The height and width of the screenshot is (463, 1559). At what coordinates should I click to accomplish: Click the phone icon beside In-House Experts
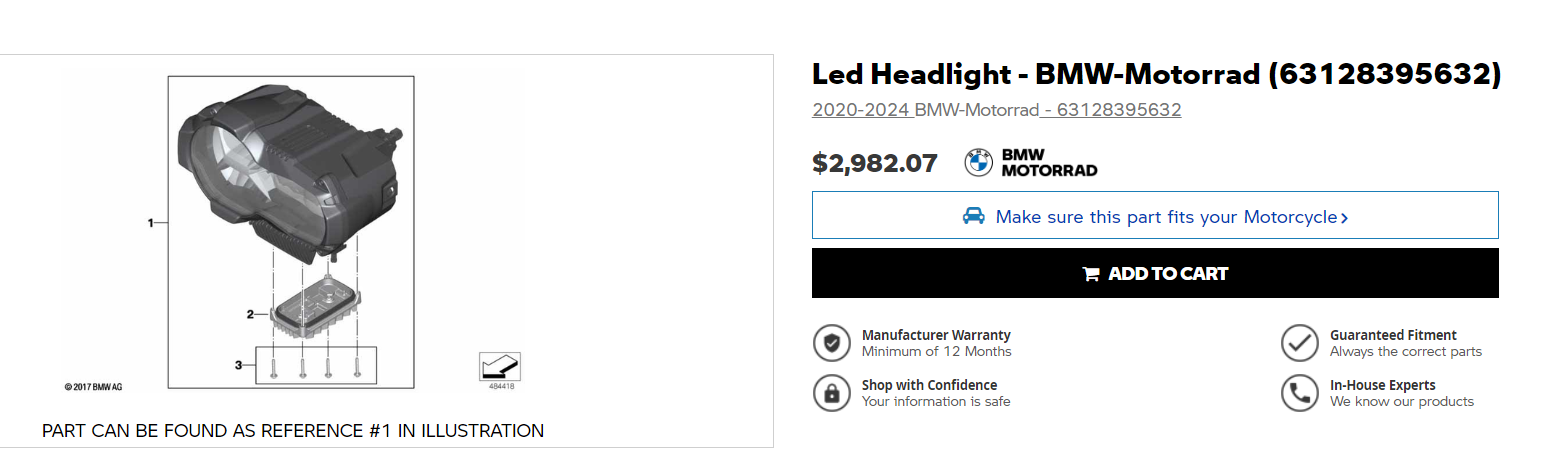1299,393
